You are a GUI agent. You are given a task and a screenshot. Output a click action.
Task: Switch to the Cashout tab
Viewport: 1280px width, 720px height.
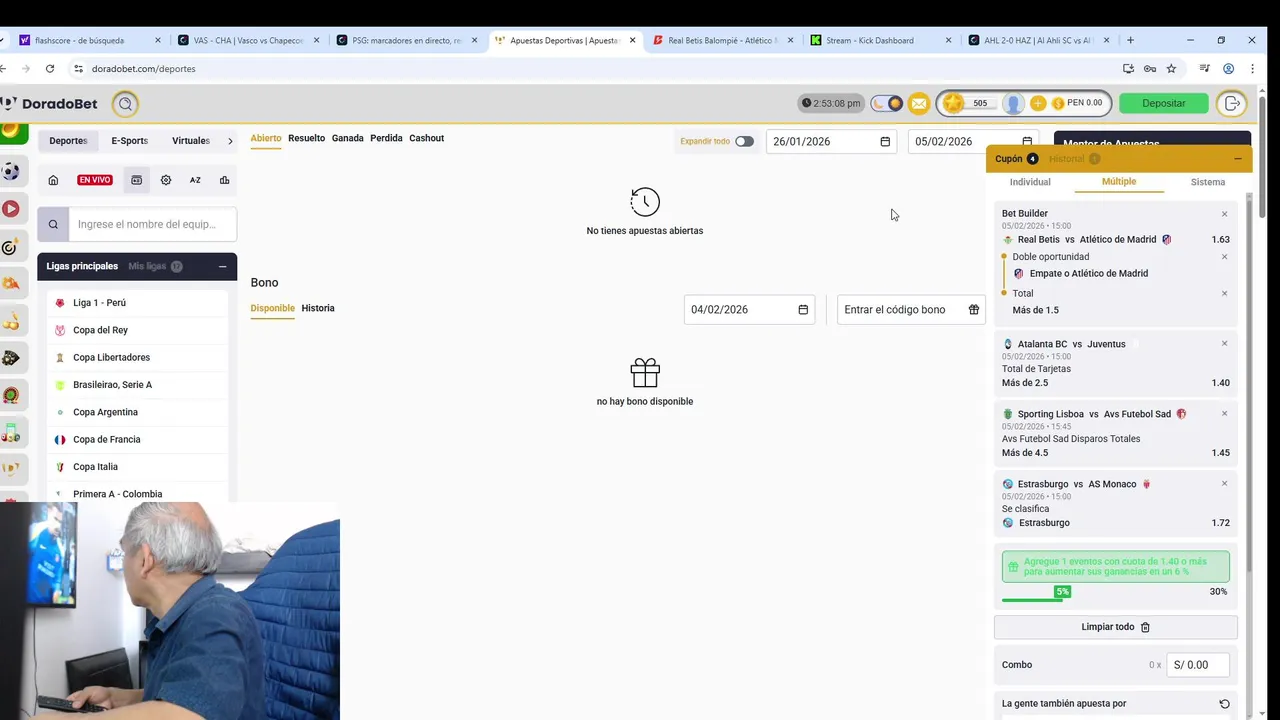(x=426, y=138)
